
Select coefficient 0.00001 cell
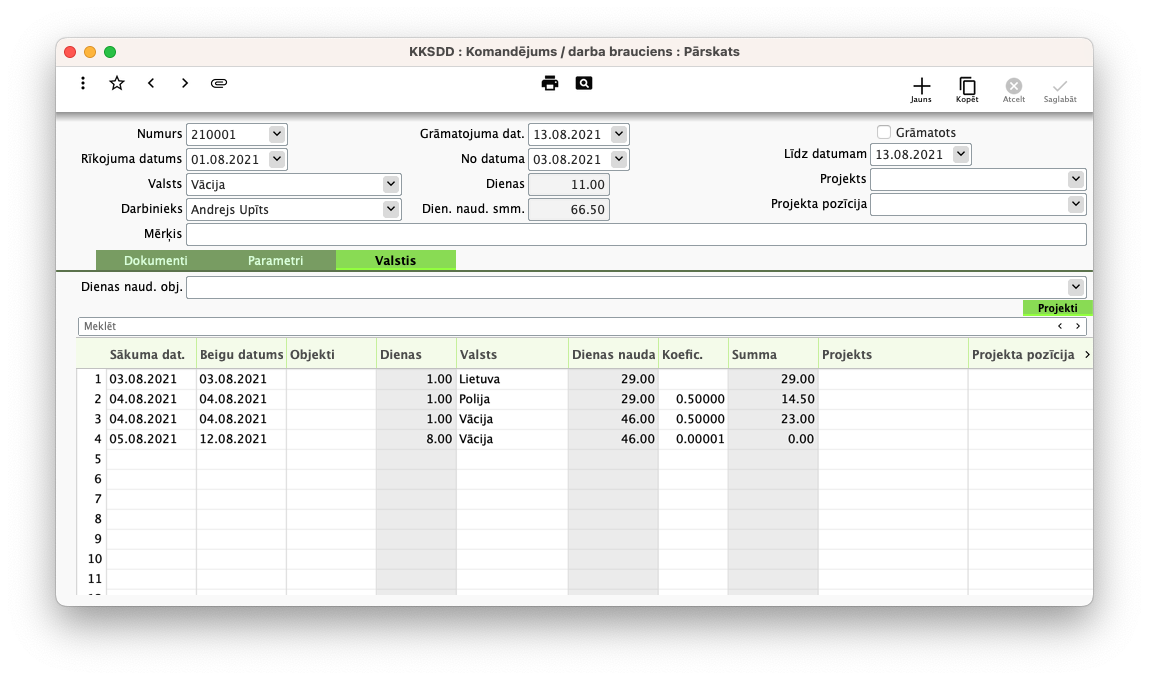[693, 439]
